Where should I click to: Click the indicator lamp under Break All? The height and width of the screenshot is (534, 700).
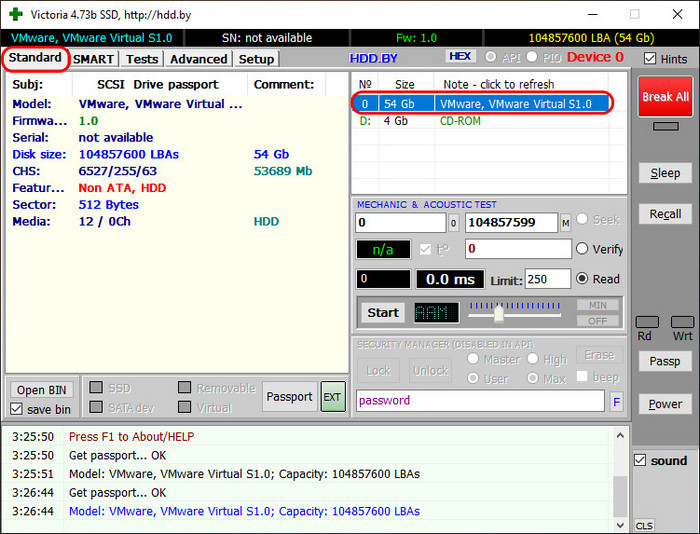pos(666,126)
